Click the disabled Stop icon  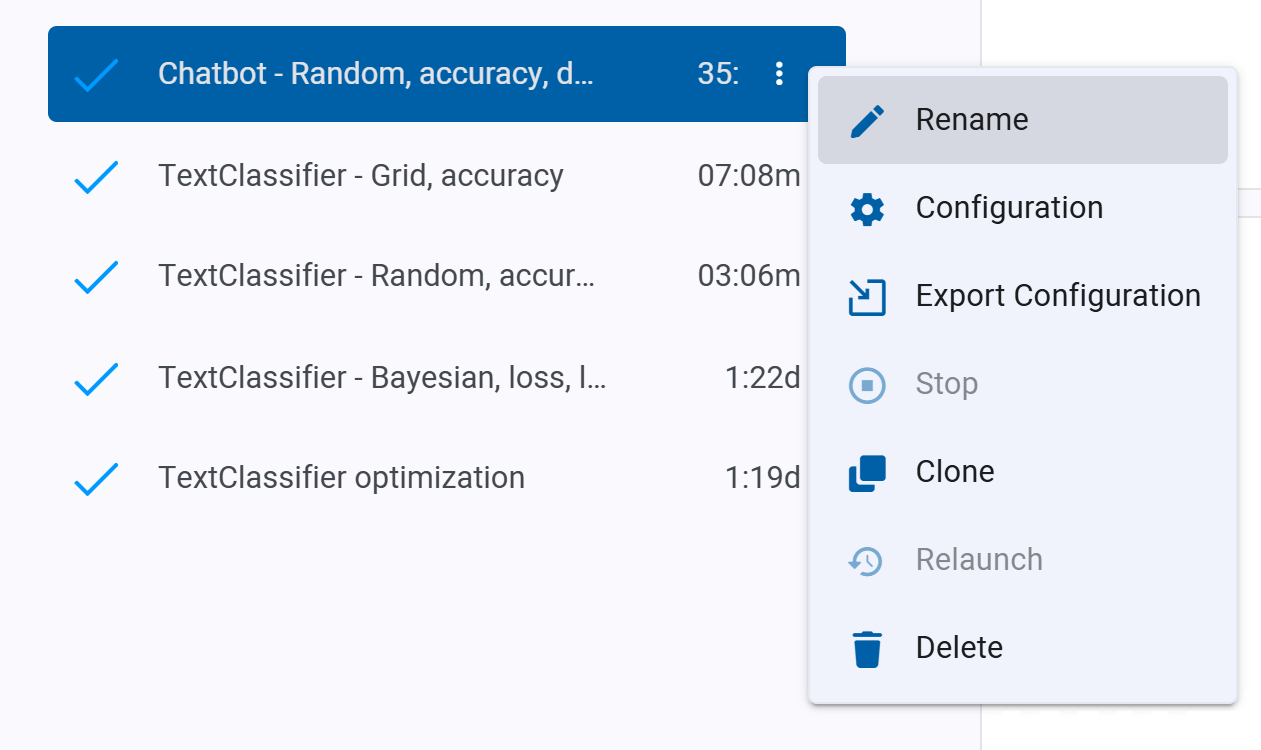869,383
